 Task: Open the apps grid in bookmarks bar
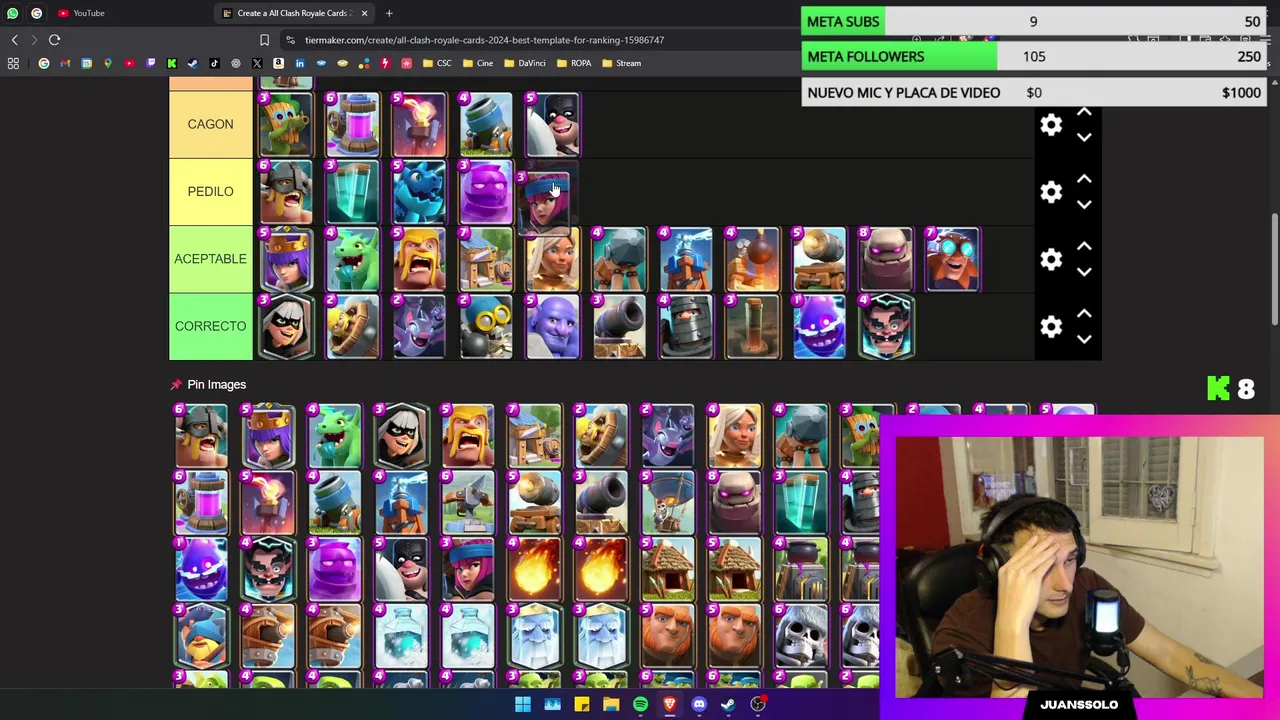click(x=13, y=63)
